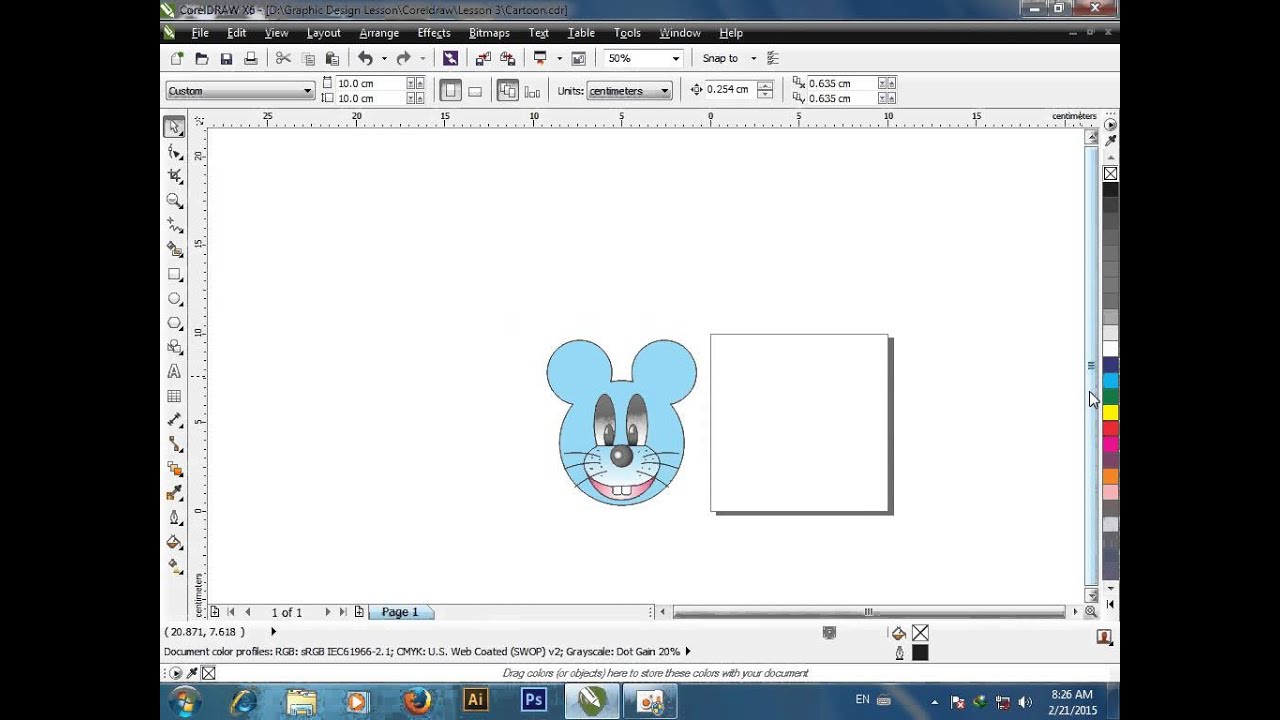The image size is (1280, 720).
Task: Open the Arrange menu
Action: pos(379,33)
